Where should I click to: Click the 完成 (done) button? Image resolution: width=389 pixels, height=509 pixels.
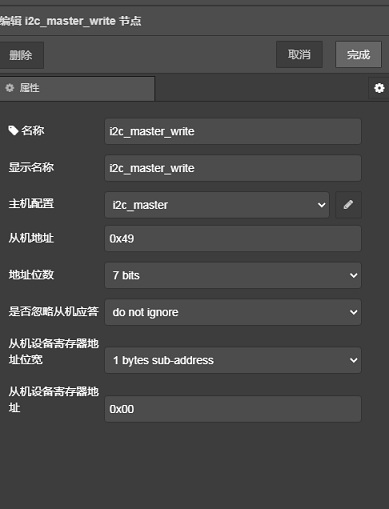pyautogui.click(x=358, y=54)
